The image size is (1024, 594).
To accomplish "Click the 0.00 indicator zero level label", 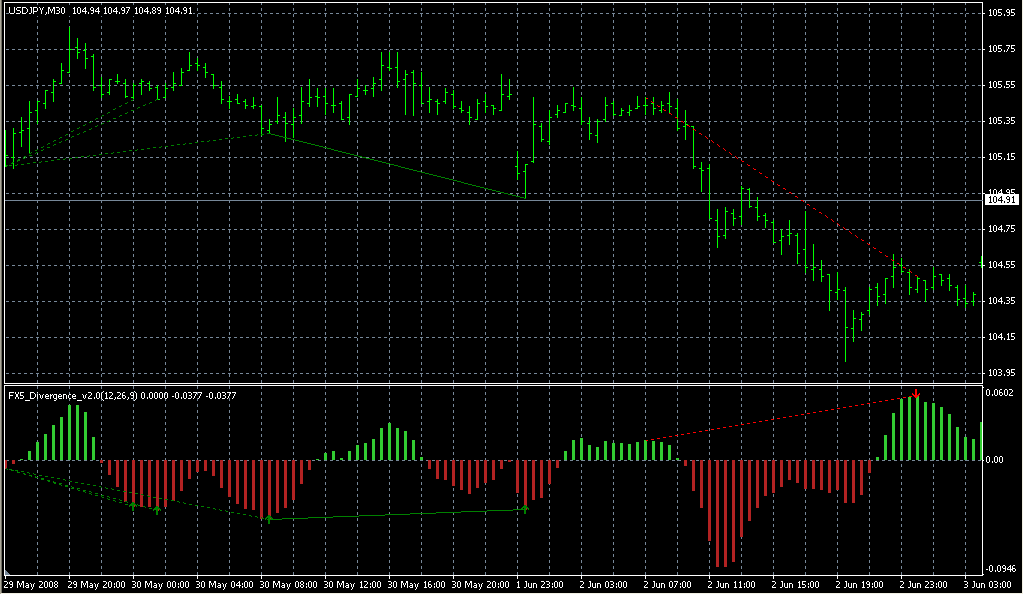I will pyautogui.click(x=996, y=460).
